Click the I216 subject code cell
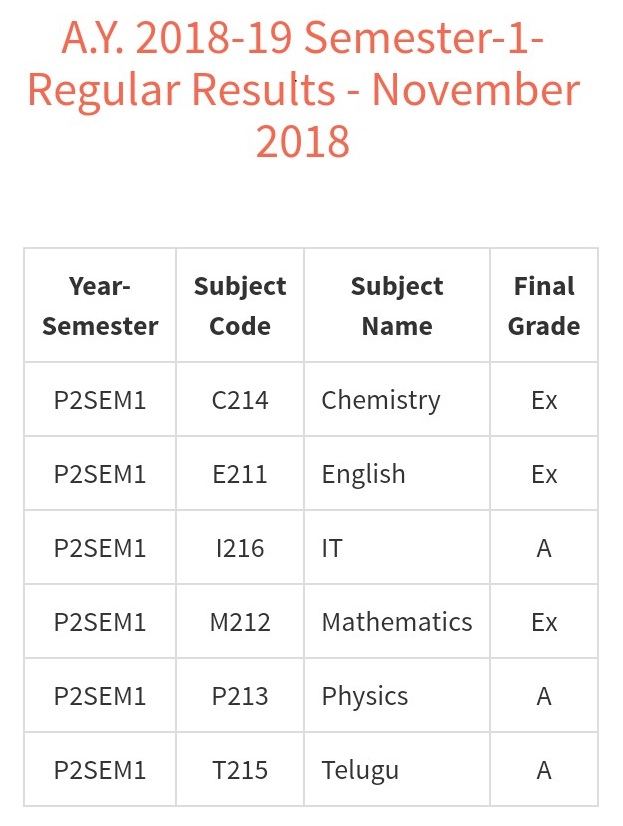This screenshot has width=623, height=826. click(240, 548)
